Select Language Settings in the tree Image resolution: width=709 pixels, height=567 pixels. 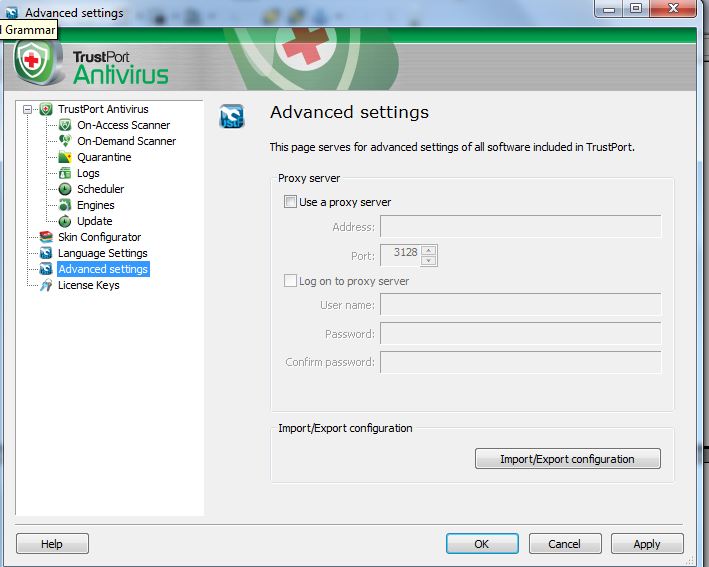pos(102,253)
